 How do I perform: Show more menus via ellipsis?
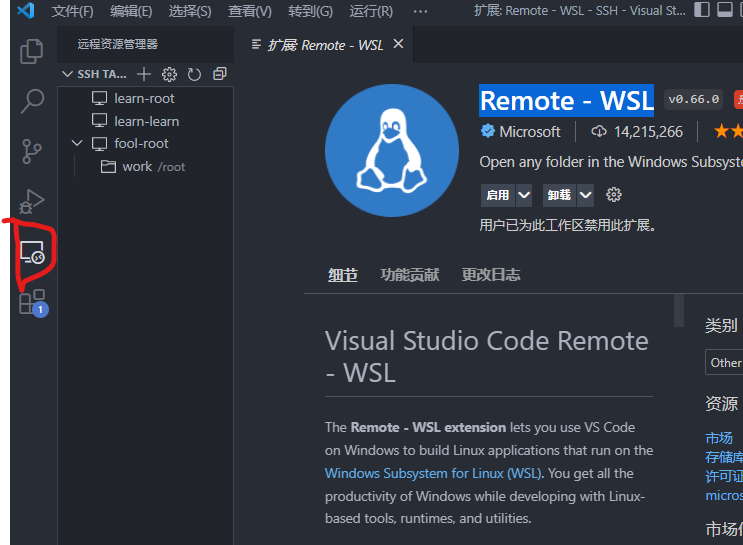pos(420,11)
